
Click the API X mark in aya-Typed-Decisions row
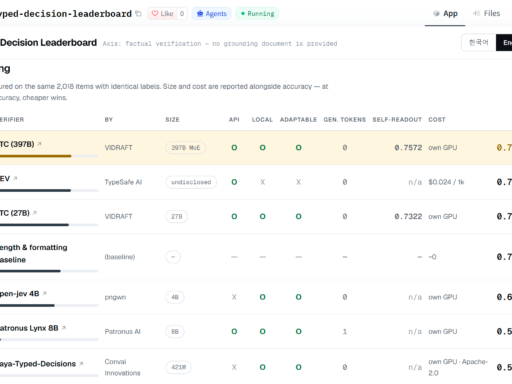tap(234, 367)
